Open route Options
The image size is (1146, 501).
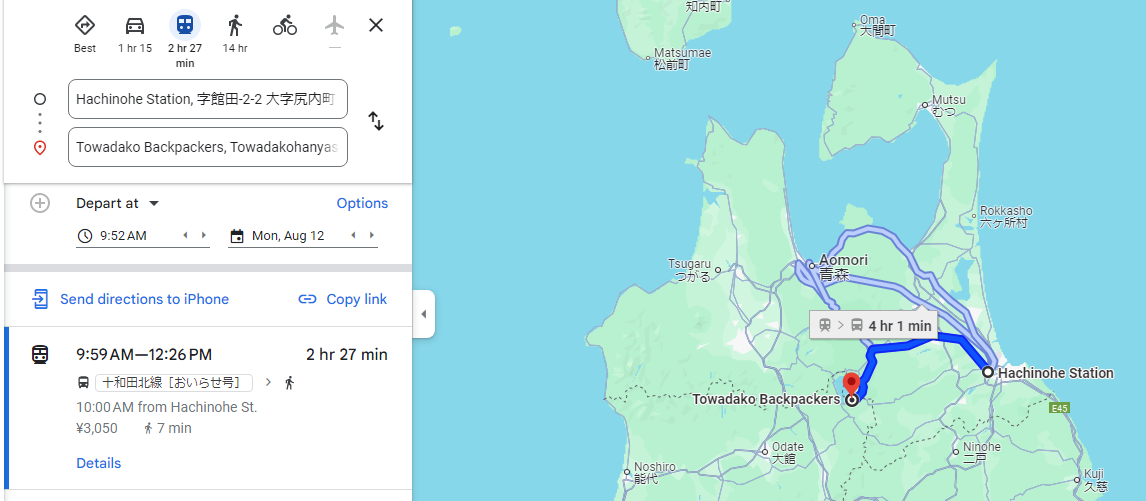pyautogui.click(x=362, y=203)
